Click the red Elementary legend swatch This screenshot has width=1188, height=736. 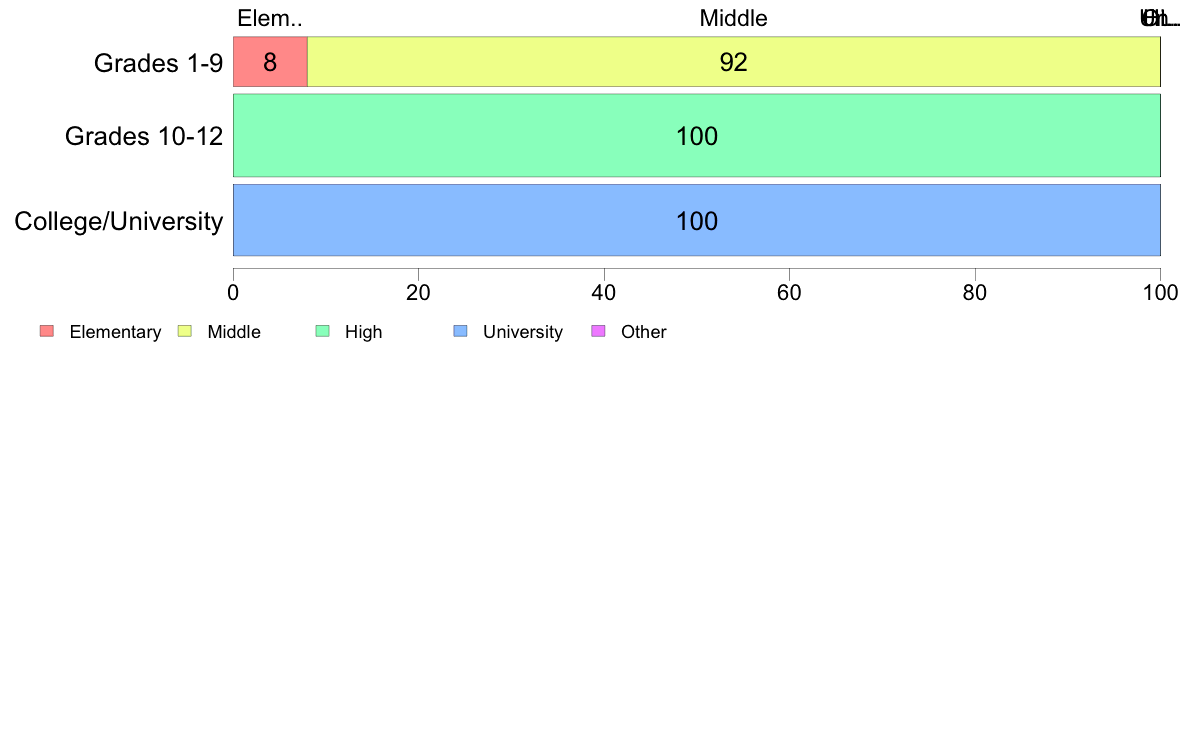47,331
